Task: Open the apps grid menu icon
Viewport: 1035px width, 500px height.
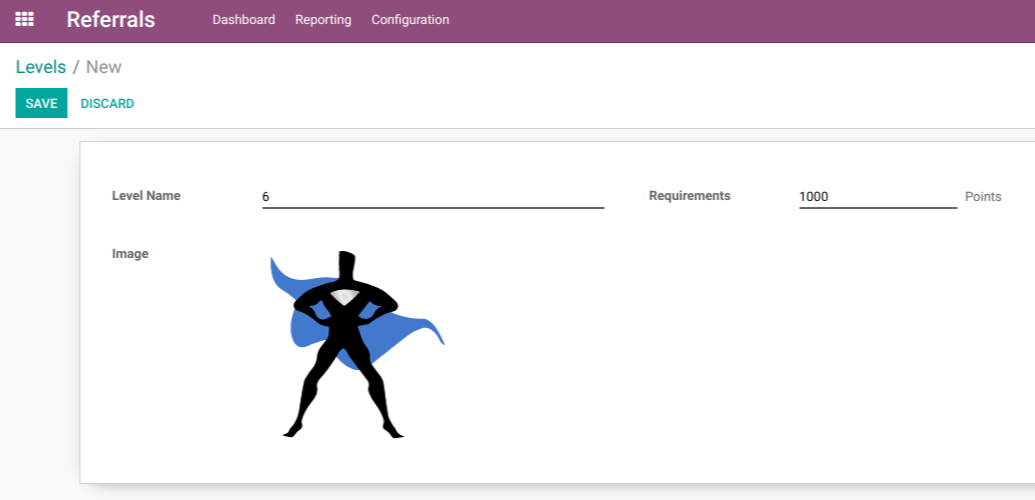Action: pos(24,20)
